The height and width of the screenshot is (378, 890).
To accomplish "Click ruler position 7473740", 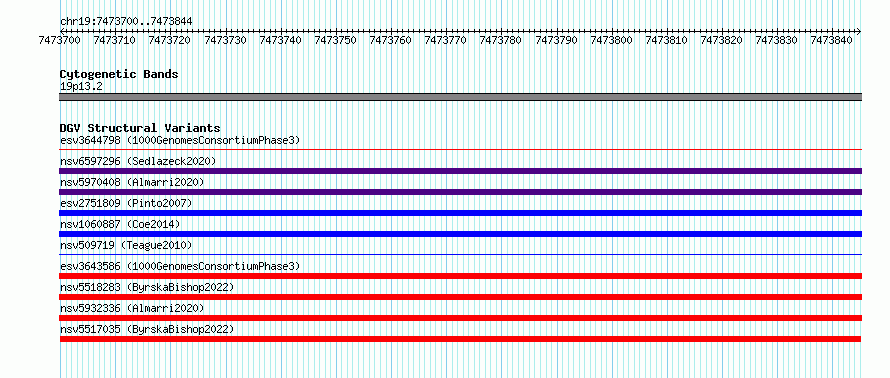I will (280, 40).
